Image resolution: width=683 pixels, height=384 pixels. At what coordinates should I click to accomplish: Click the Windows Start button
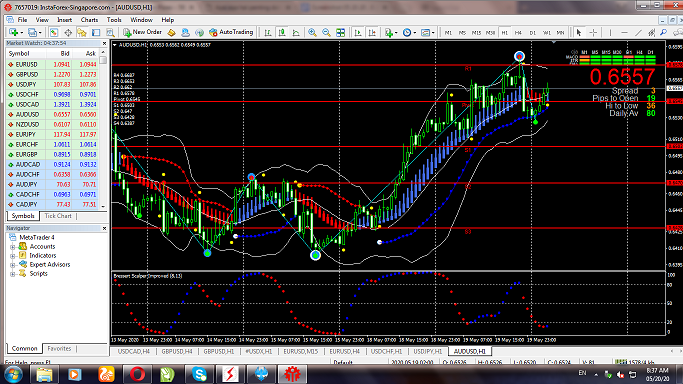(x=13, y=374)
